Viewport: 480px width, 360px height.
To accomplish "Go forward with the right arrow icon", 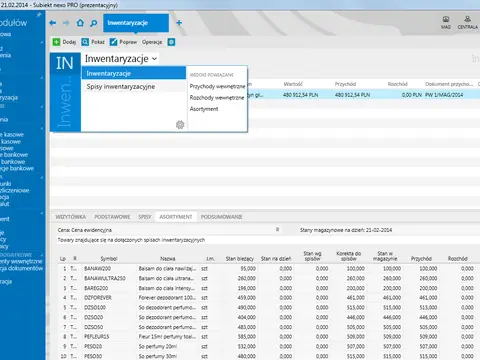I will [66, 23].
